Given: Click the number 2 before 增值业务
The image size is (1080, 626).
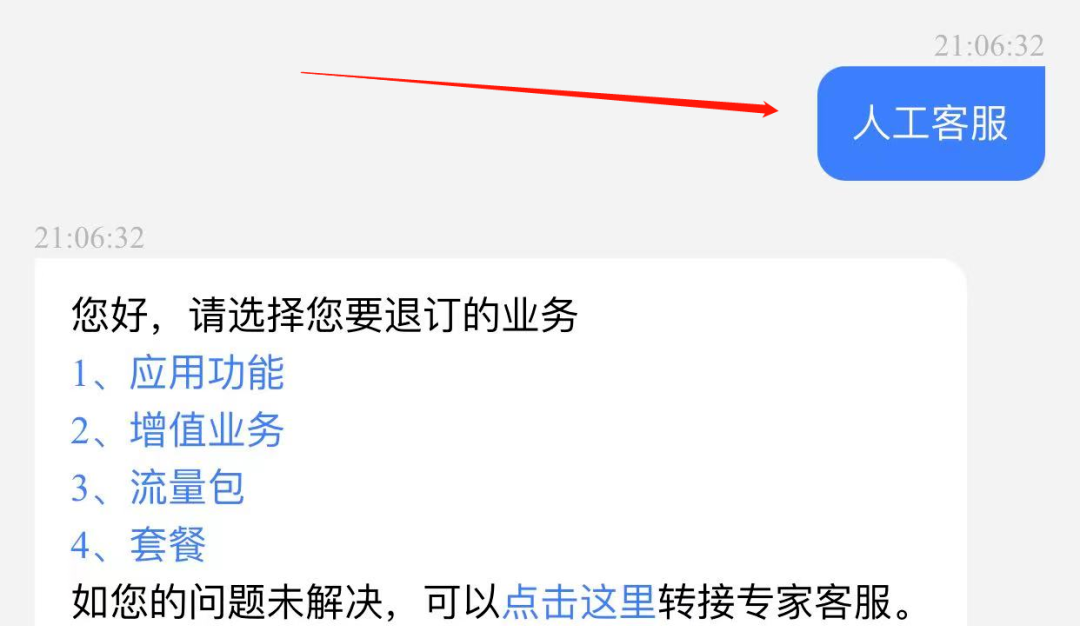Looking at the screenshot, I should pyautogui.click(x=80, y=432).
